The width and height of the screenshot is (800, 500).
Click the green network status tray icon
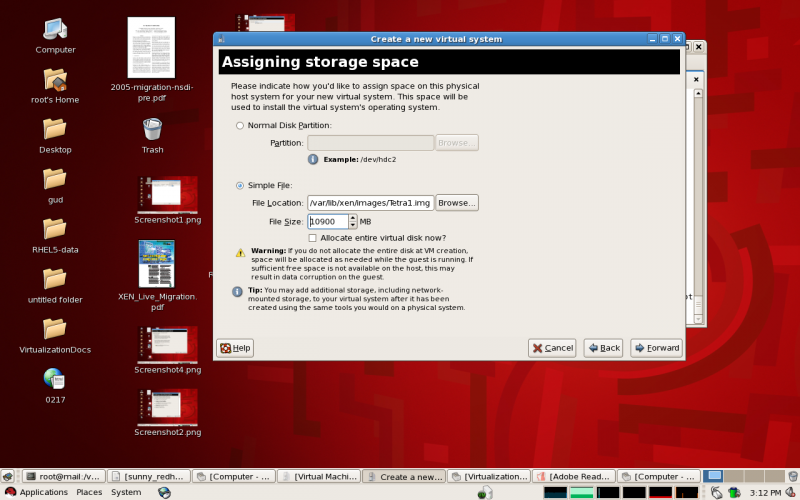734,492
